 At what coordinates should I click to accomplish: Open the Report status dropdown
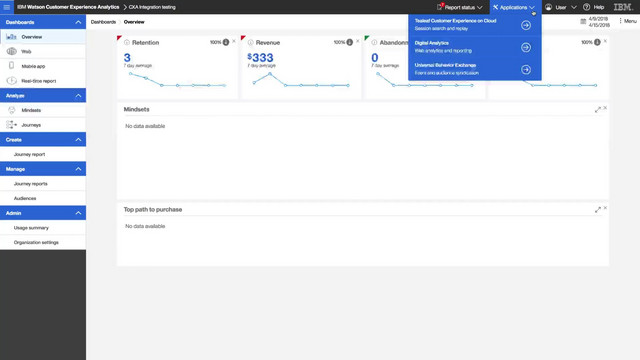coord(460,7)
